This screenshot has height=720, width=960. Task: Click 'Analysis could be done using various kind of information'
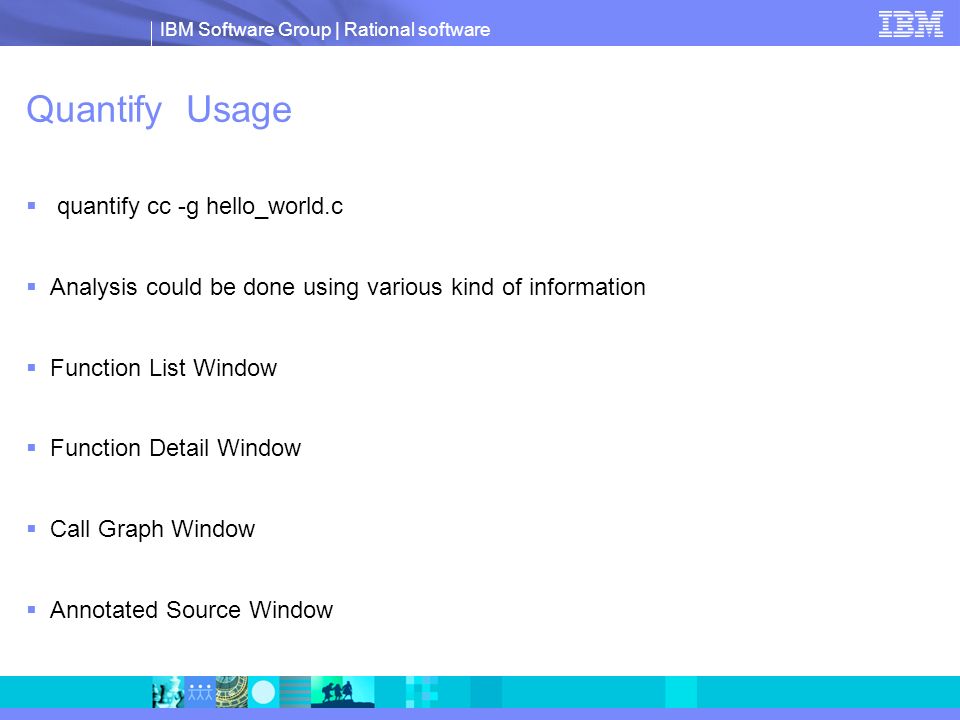point(348,287)
